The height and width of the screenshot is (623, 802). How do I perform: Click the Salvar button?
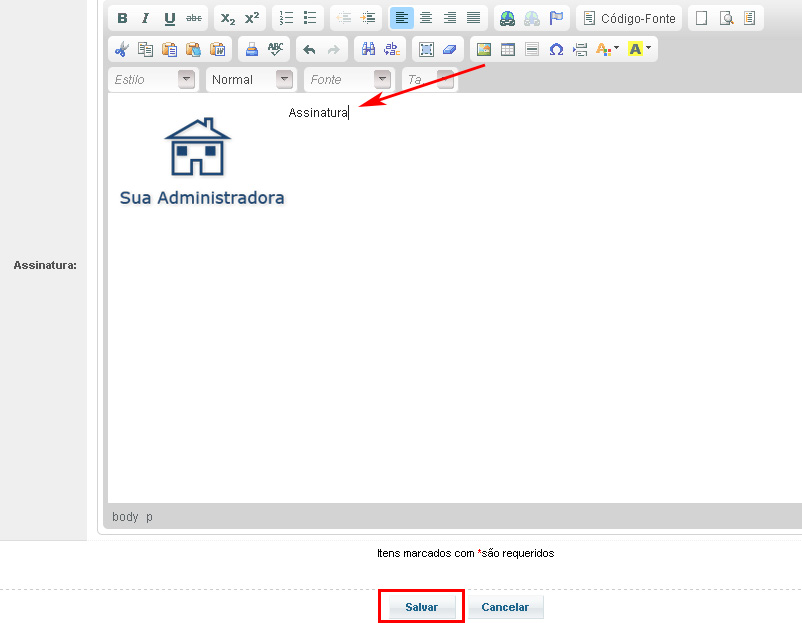421,607
